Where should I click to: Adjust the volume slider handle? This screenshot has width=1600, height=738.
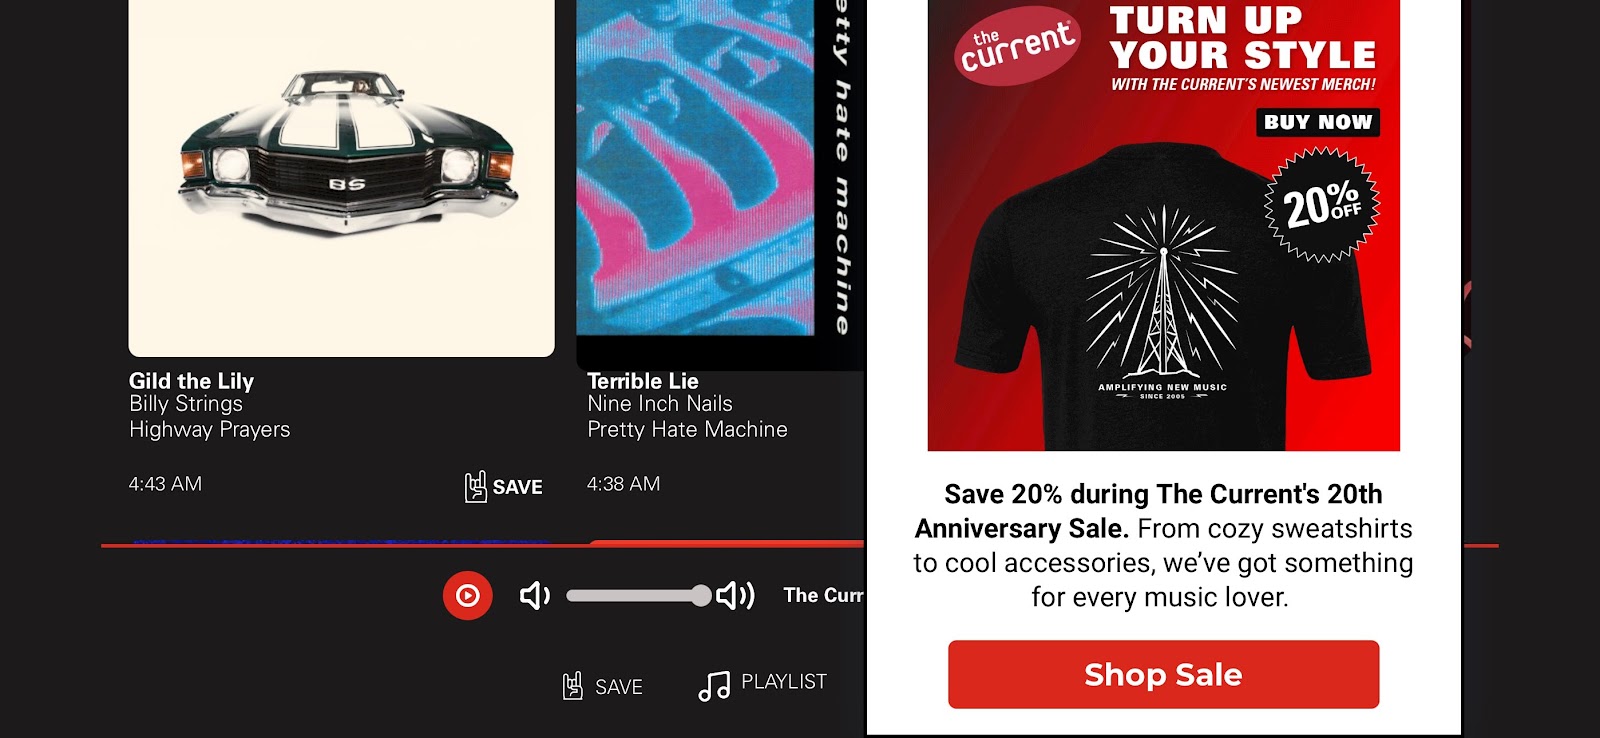(x=701, y=596)
